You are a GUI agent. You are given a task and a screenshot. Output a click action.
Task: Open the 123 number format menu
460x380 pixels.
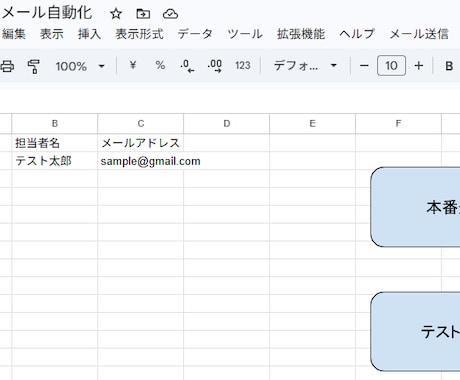pyautogui.click(x=242, y=65)
